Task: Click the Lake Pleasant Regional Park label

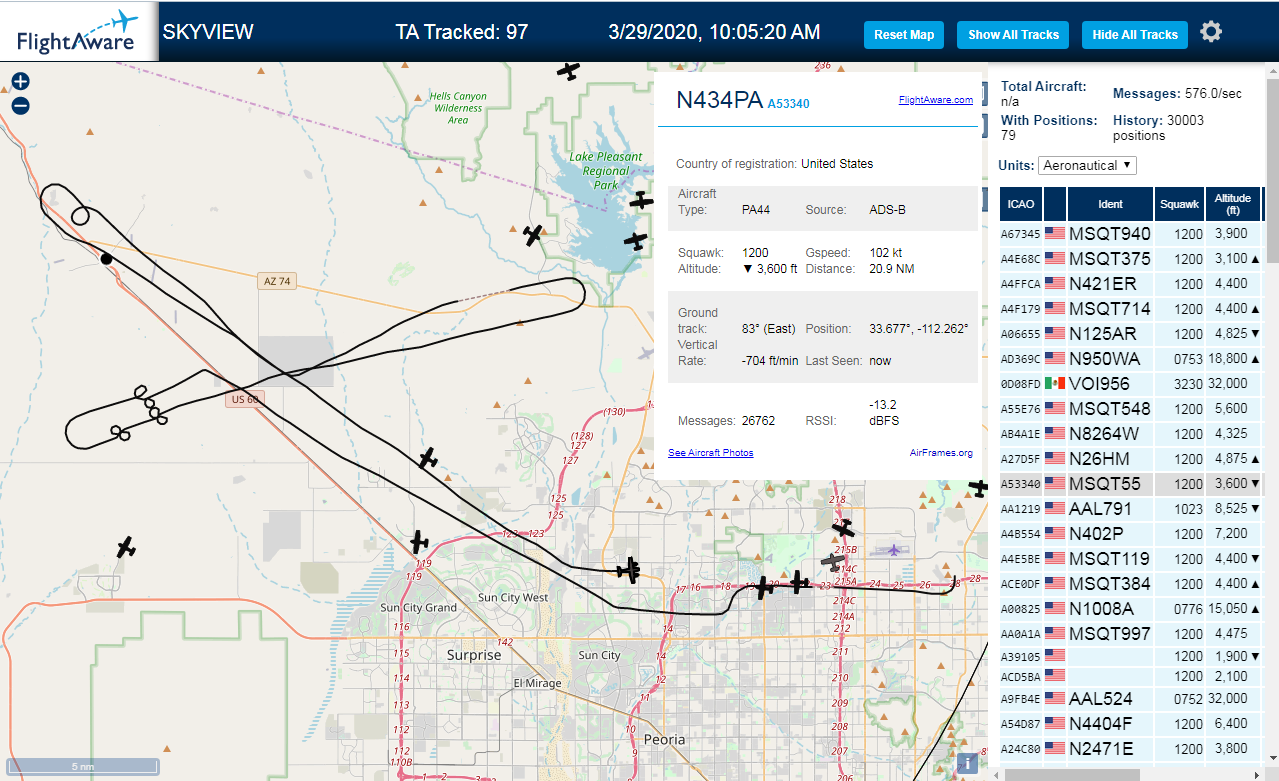Action: coord(606,171)
